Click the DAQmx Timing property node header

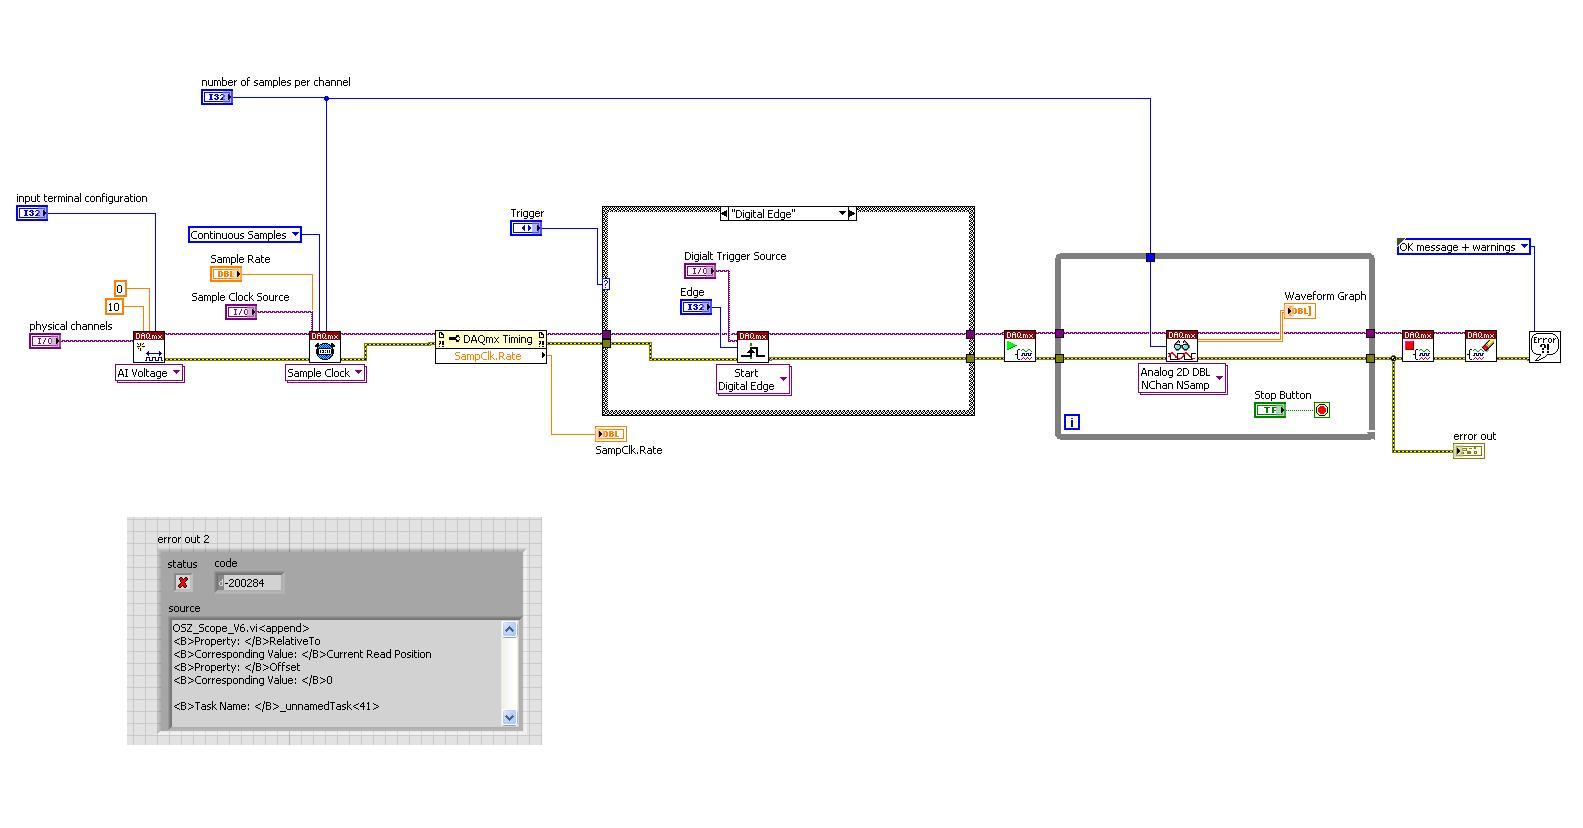491,339
